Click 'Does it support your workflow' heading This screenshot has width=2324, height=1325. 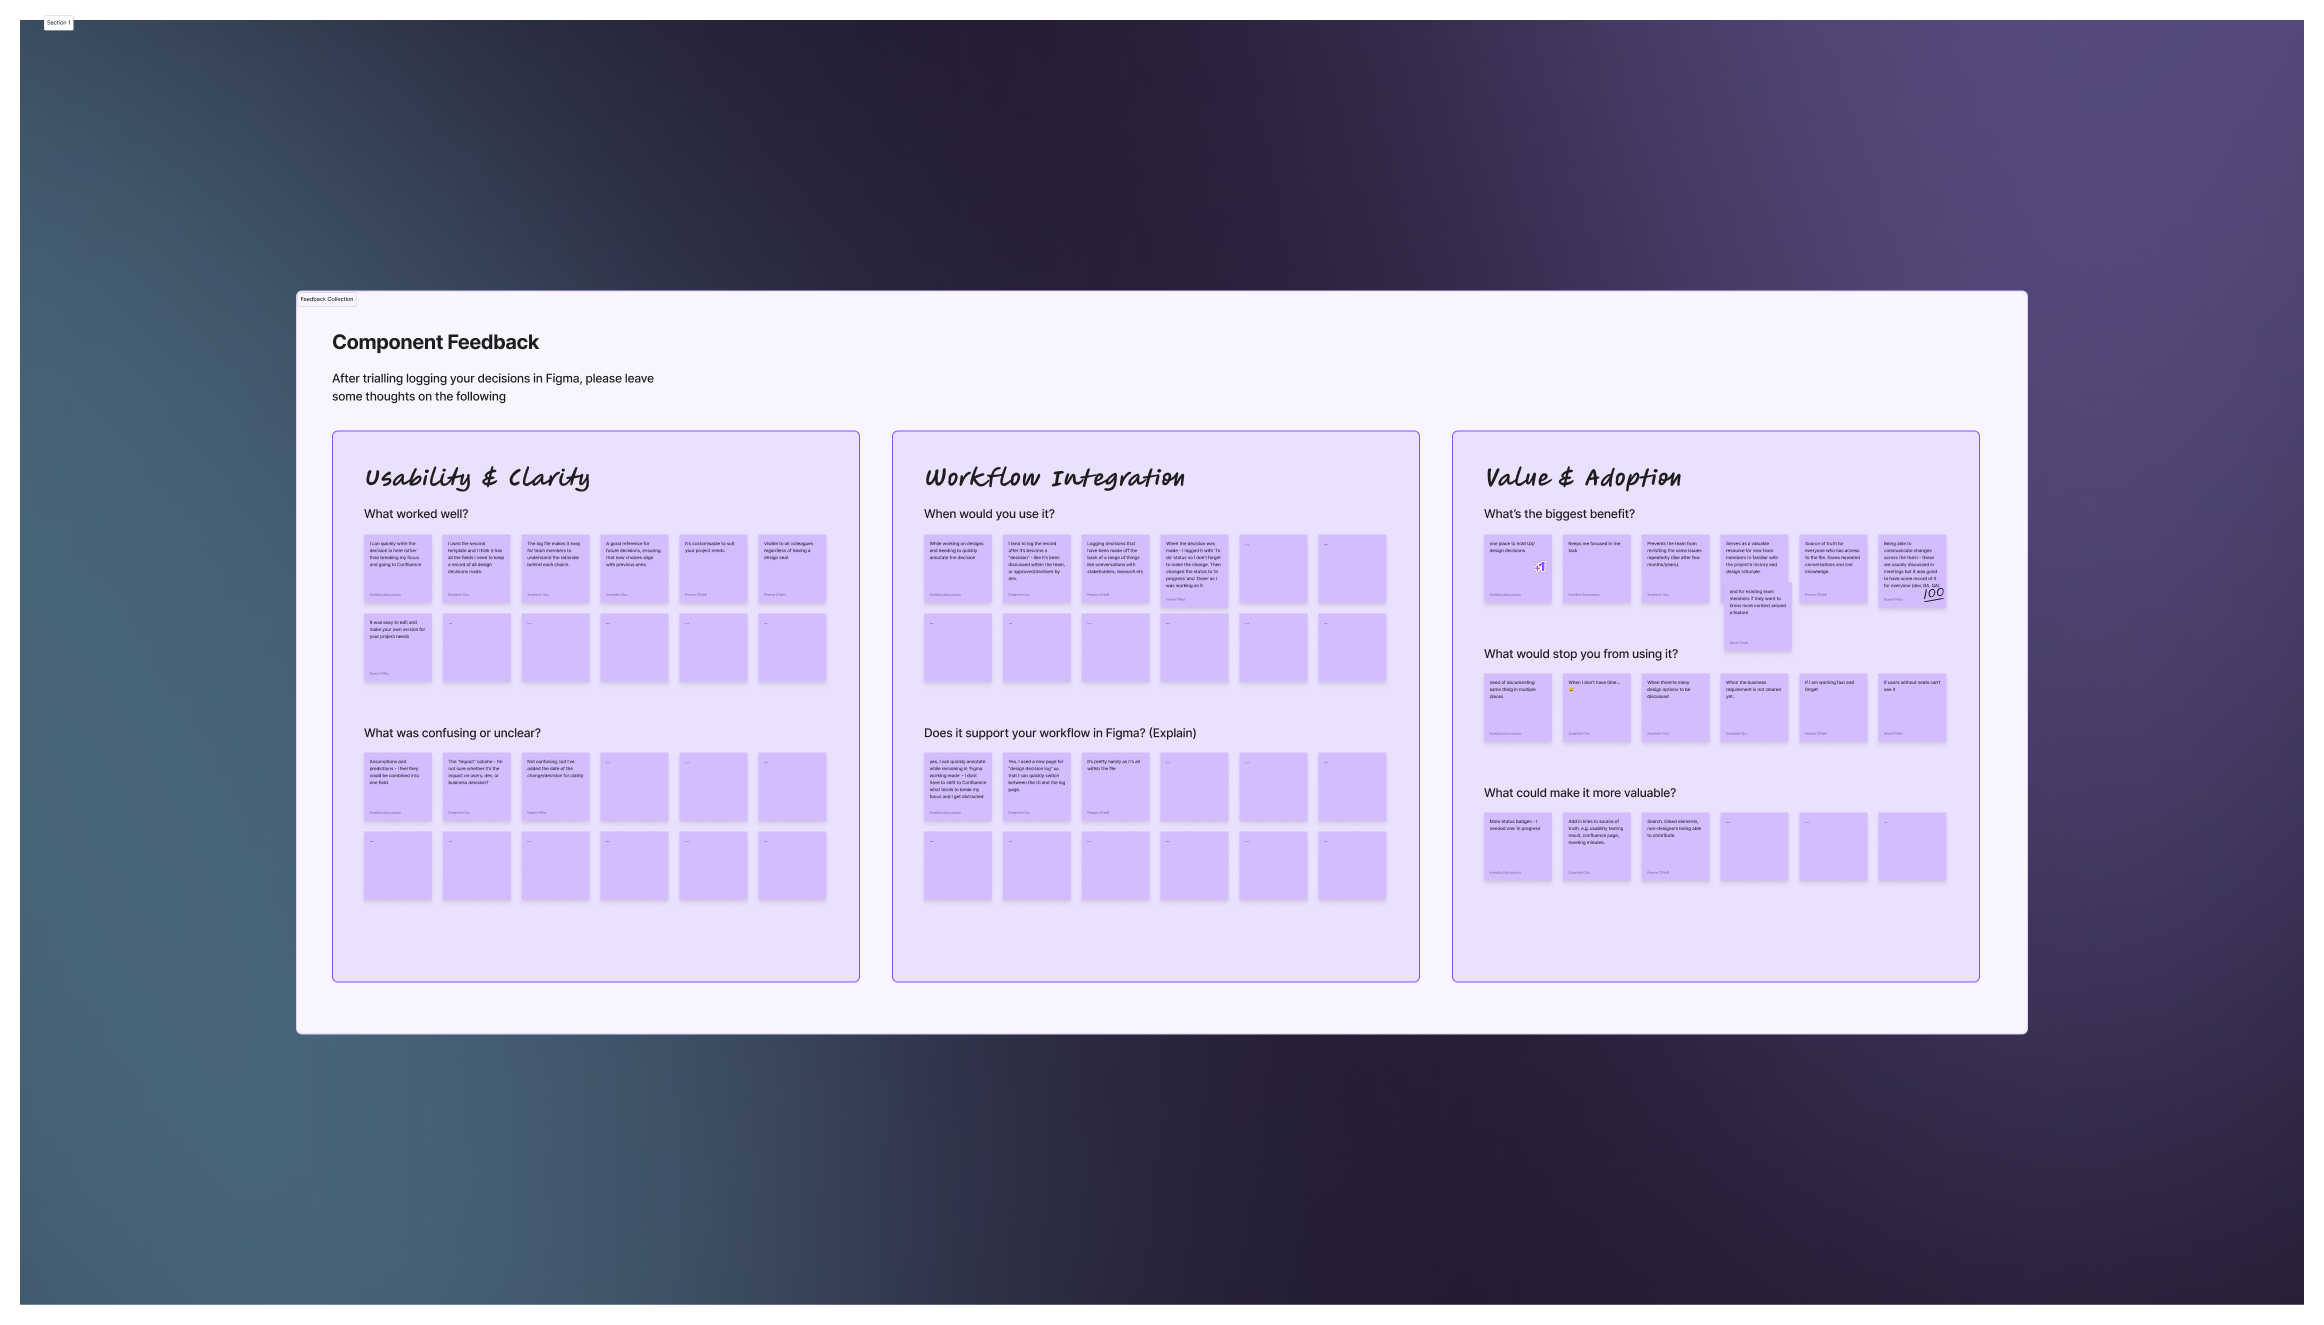click(x=1059, y=733)
